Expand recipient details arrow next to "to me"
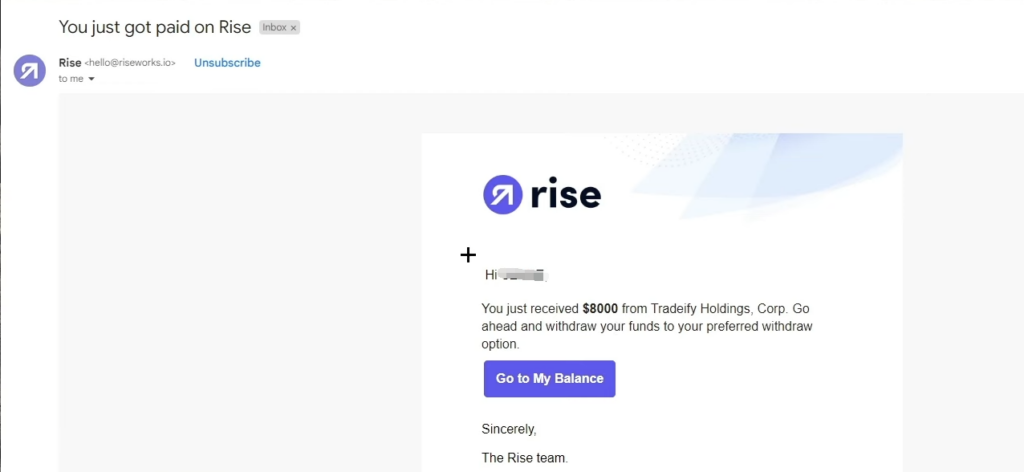Screen dimensions: 1024x472 click(91, 79)
